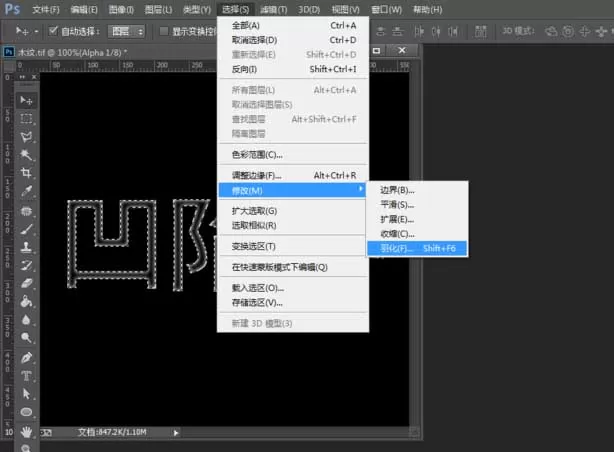614x452 pixels.
Task: Select the Brush tool
Action: [26, 229]
